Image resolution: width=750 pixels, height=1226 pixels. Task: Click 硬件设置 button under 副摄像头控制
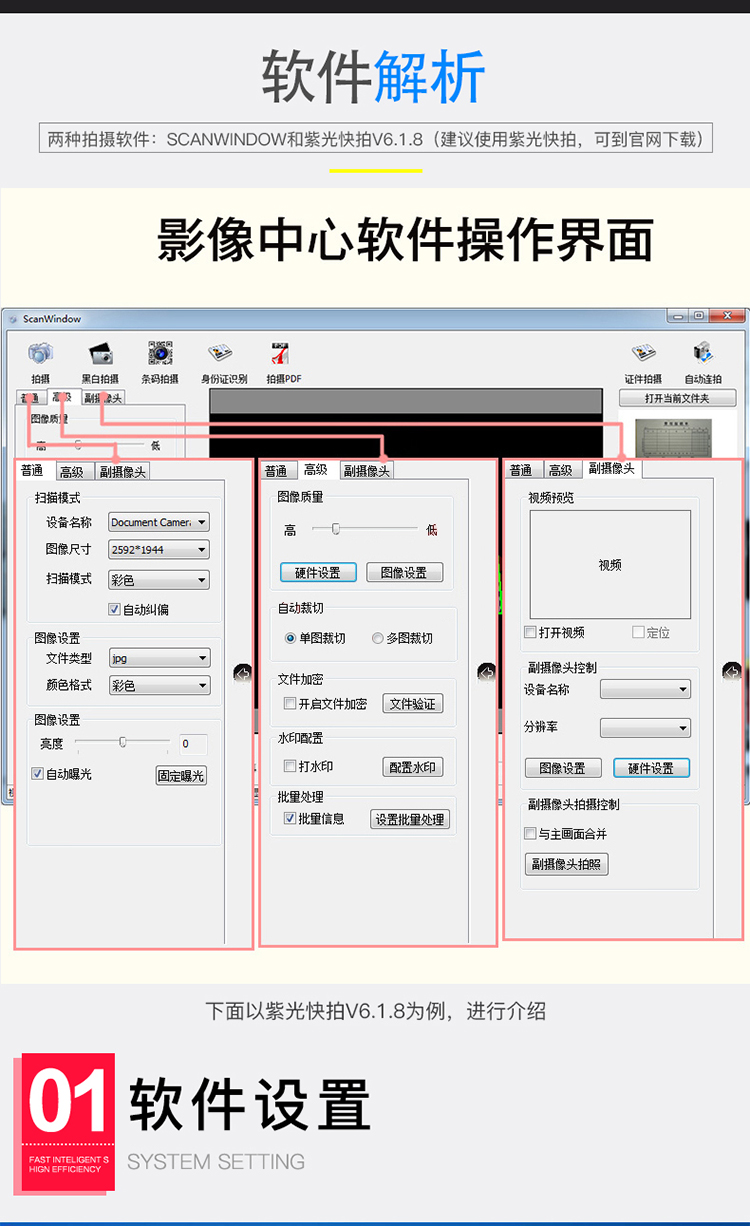pos(651,768)
